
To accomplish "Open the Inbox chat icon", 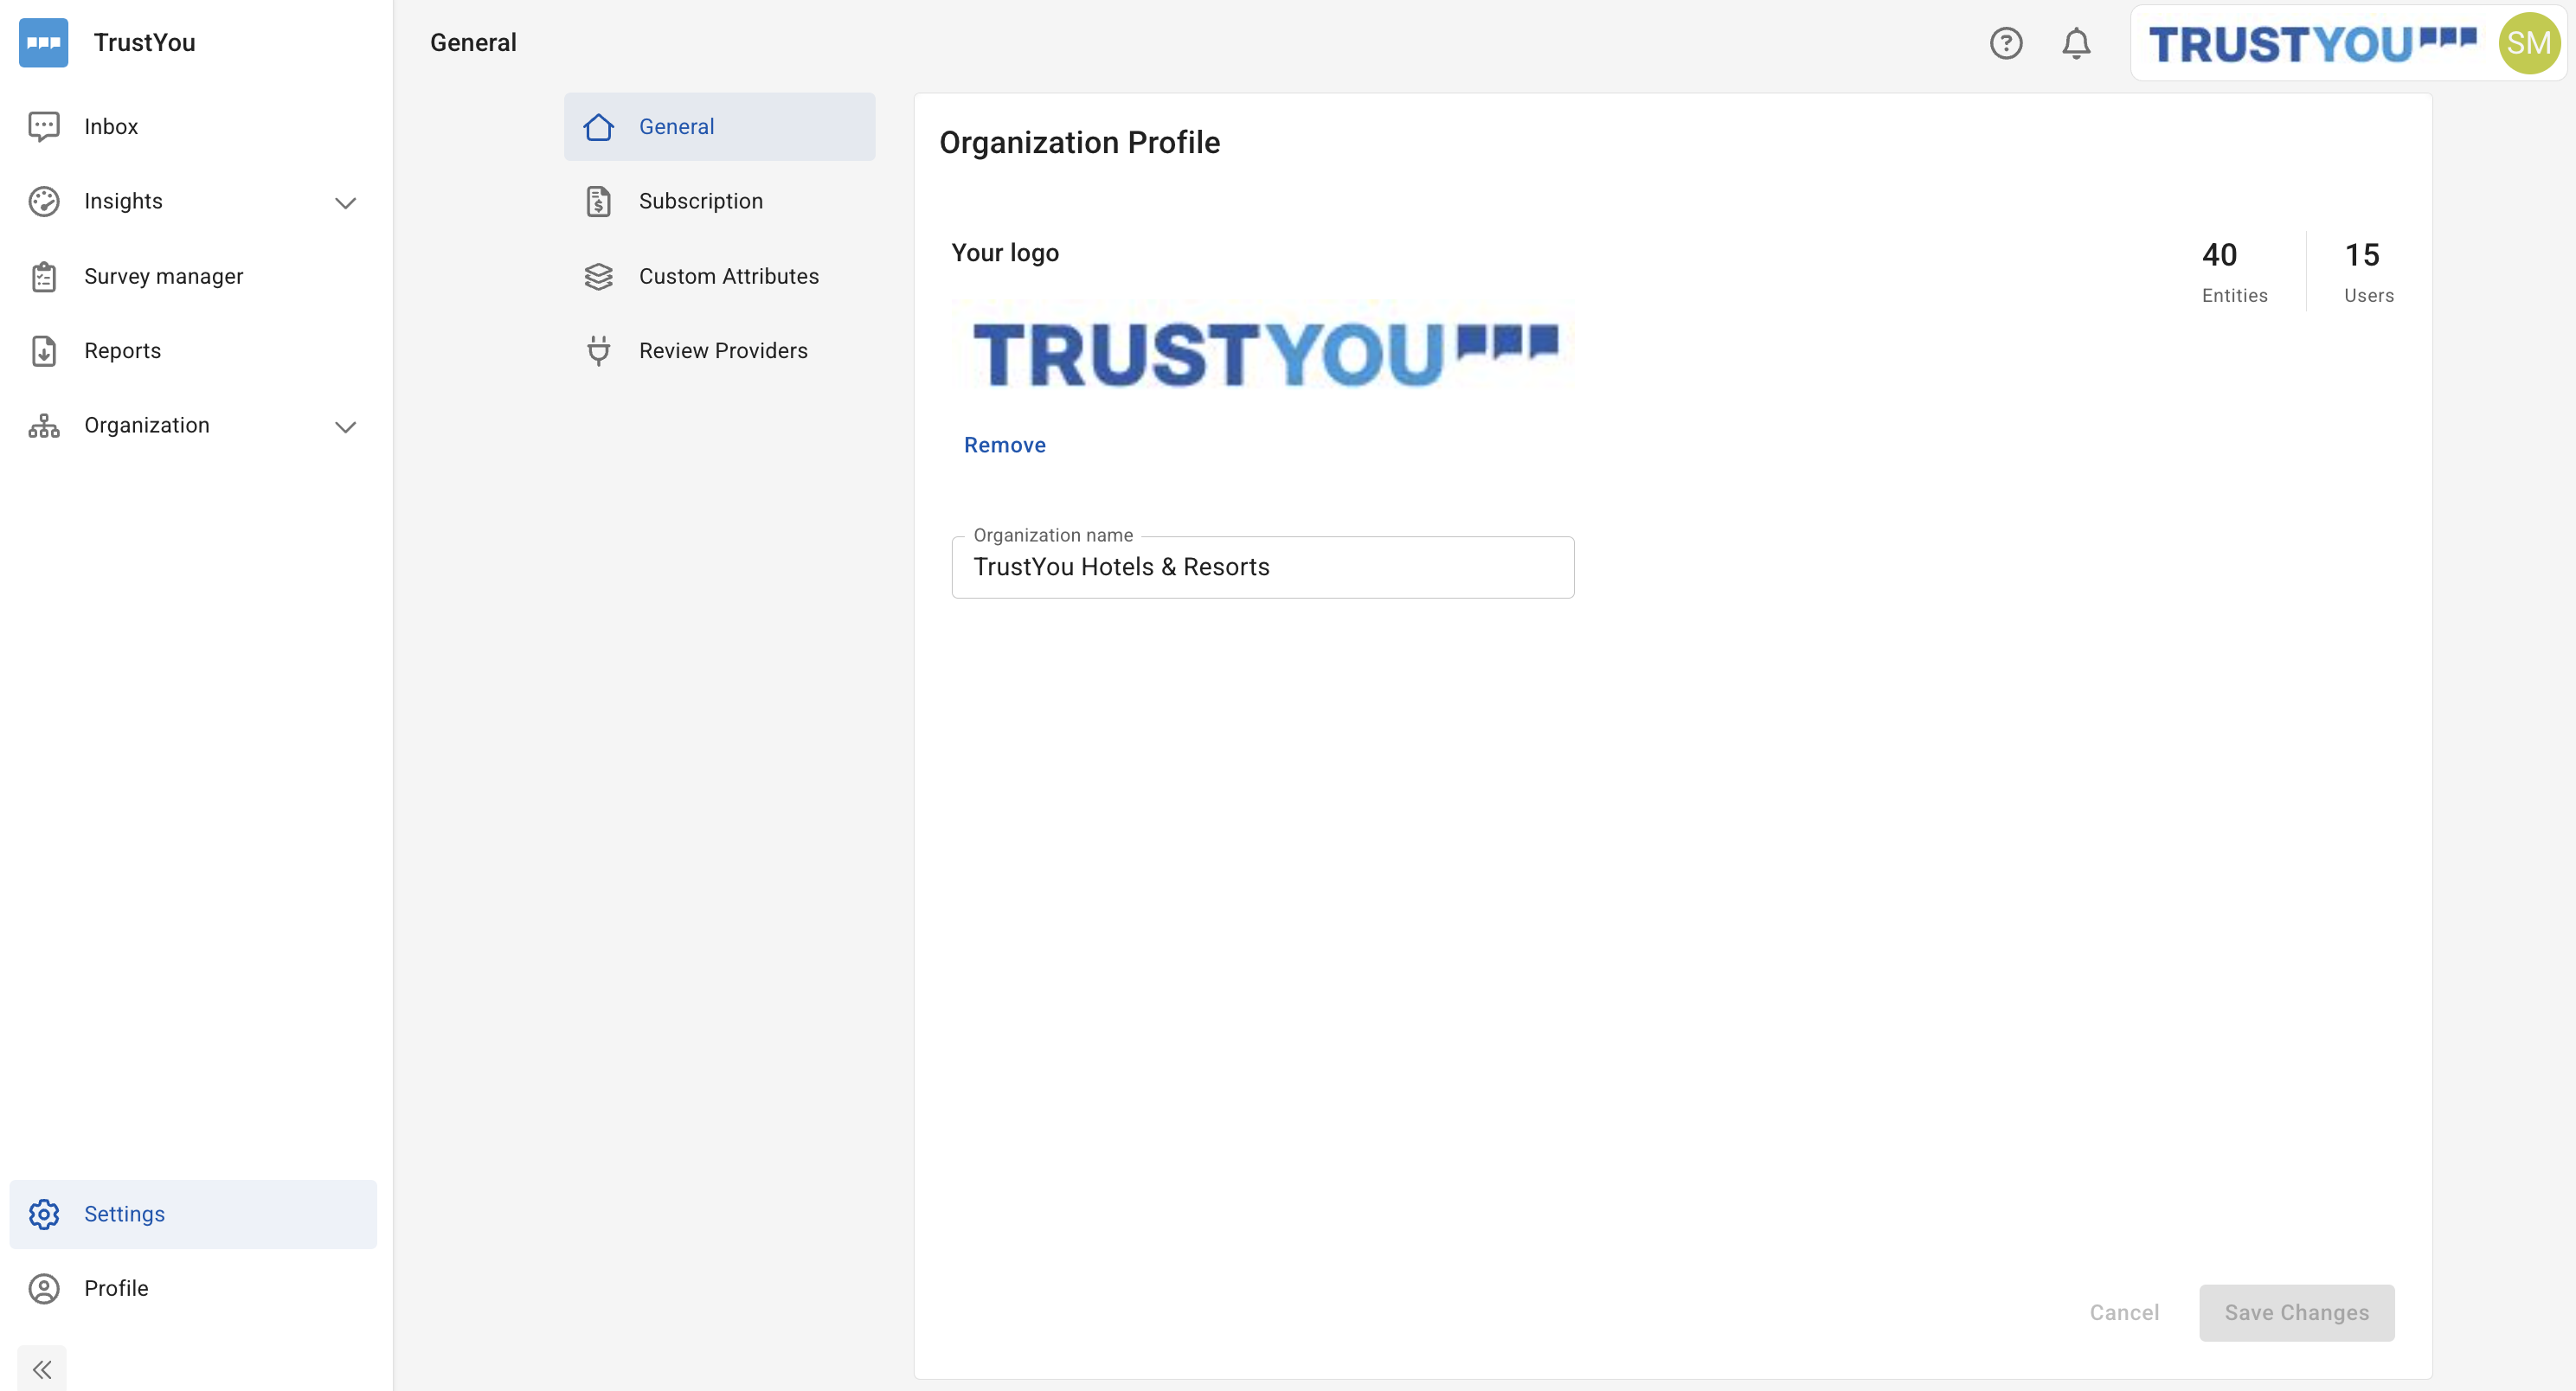I will pos(44,127).
